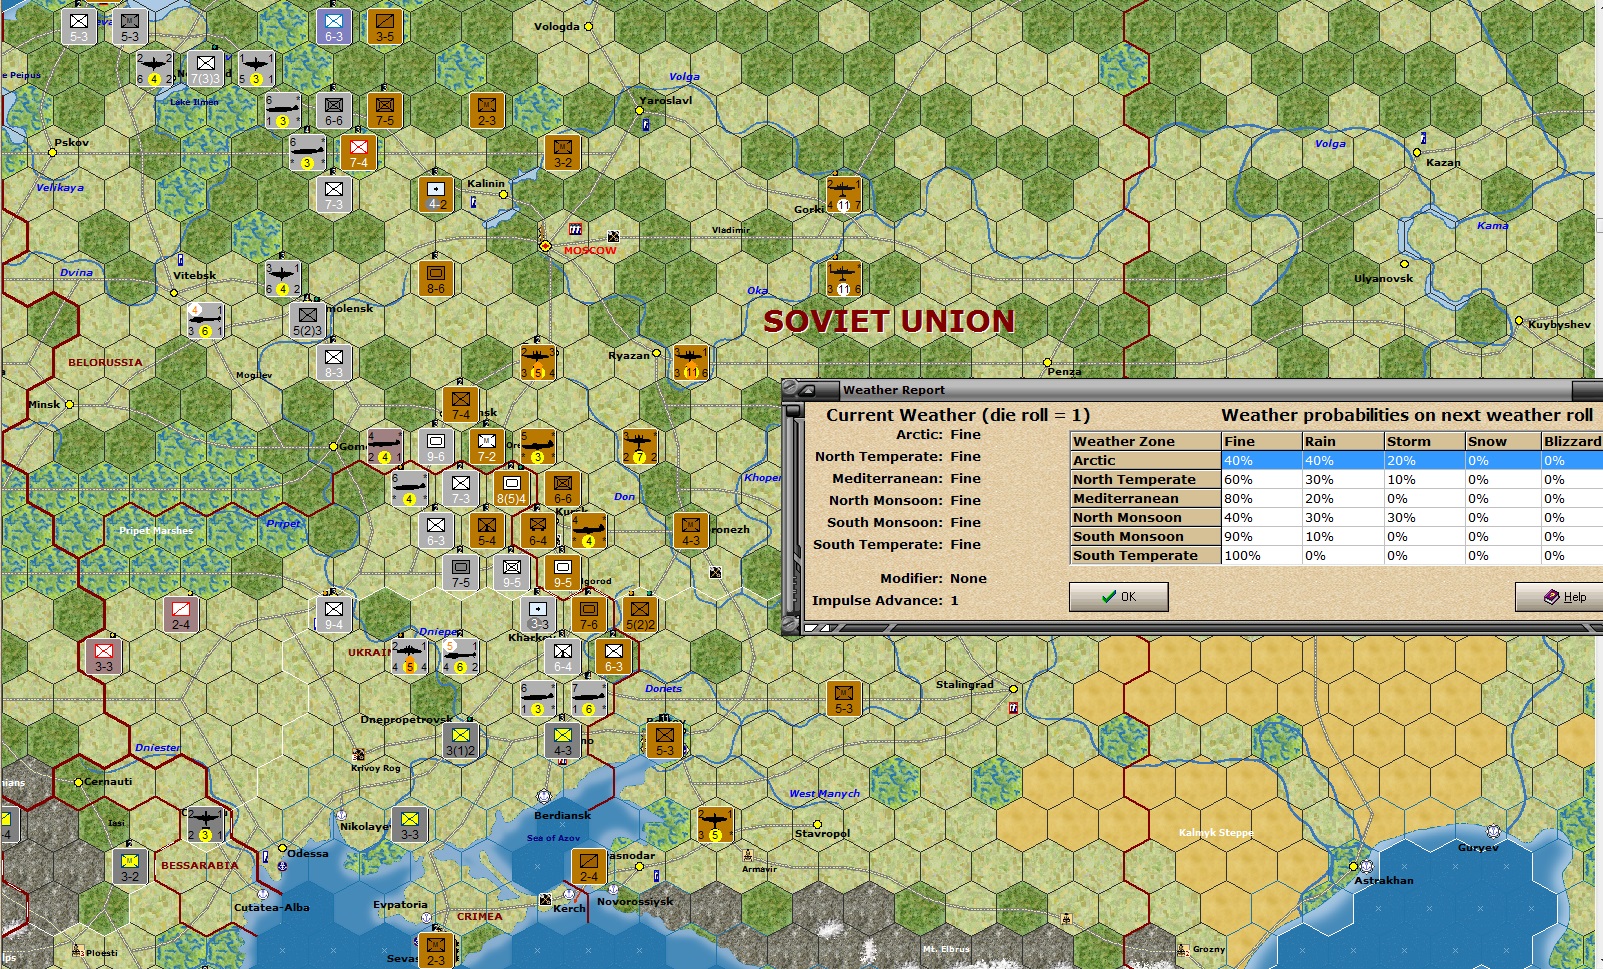Image resolution: width=1603 pixels, height=969 pixels.
Task: Select the 8(5)4 brown armor unit
Action: 512,489
